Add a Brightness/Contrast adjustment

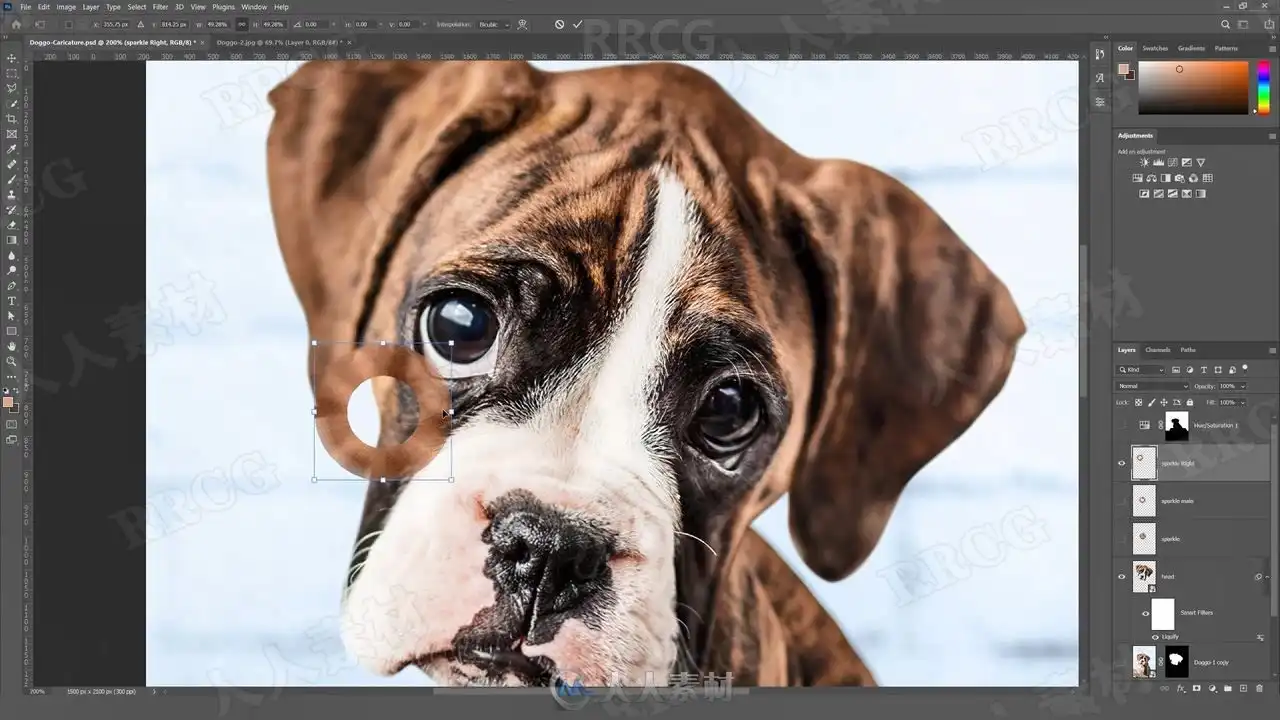[1144, 162]
